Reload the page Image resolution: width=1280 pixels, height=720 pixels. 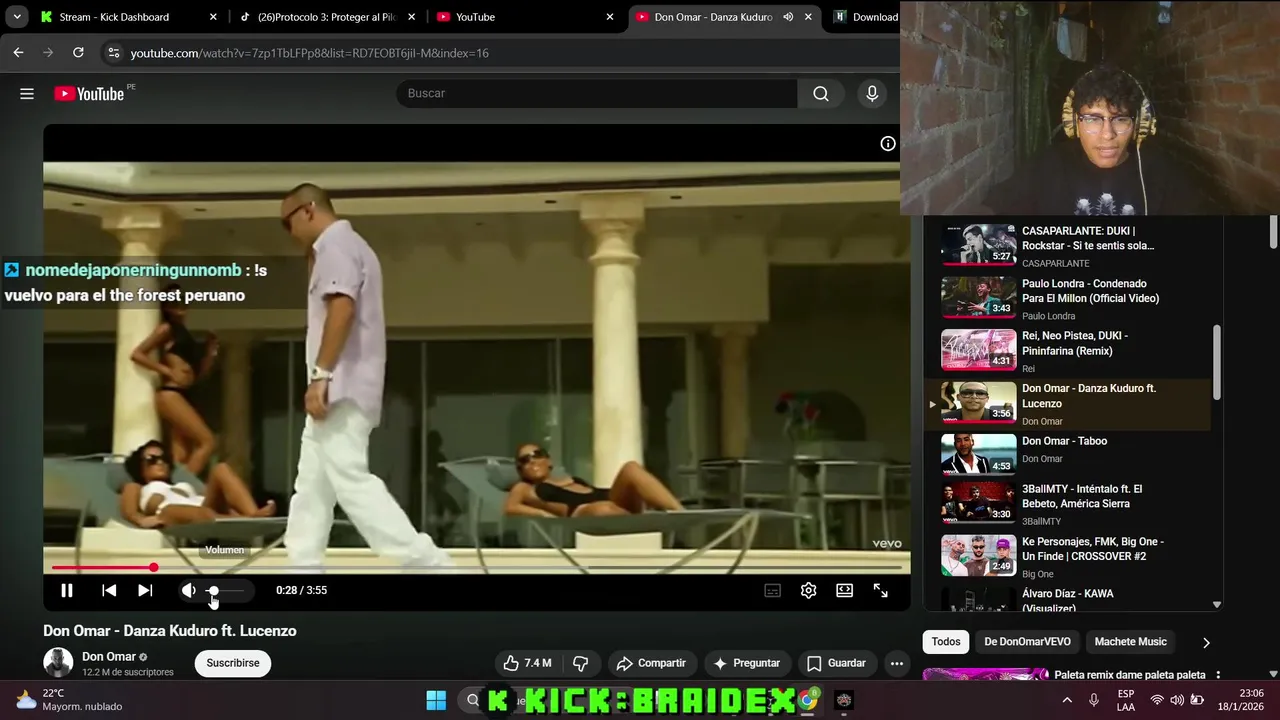[x=78, y=53]
